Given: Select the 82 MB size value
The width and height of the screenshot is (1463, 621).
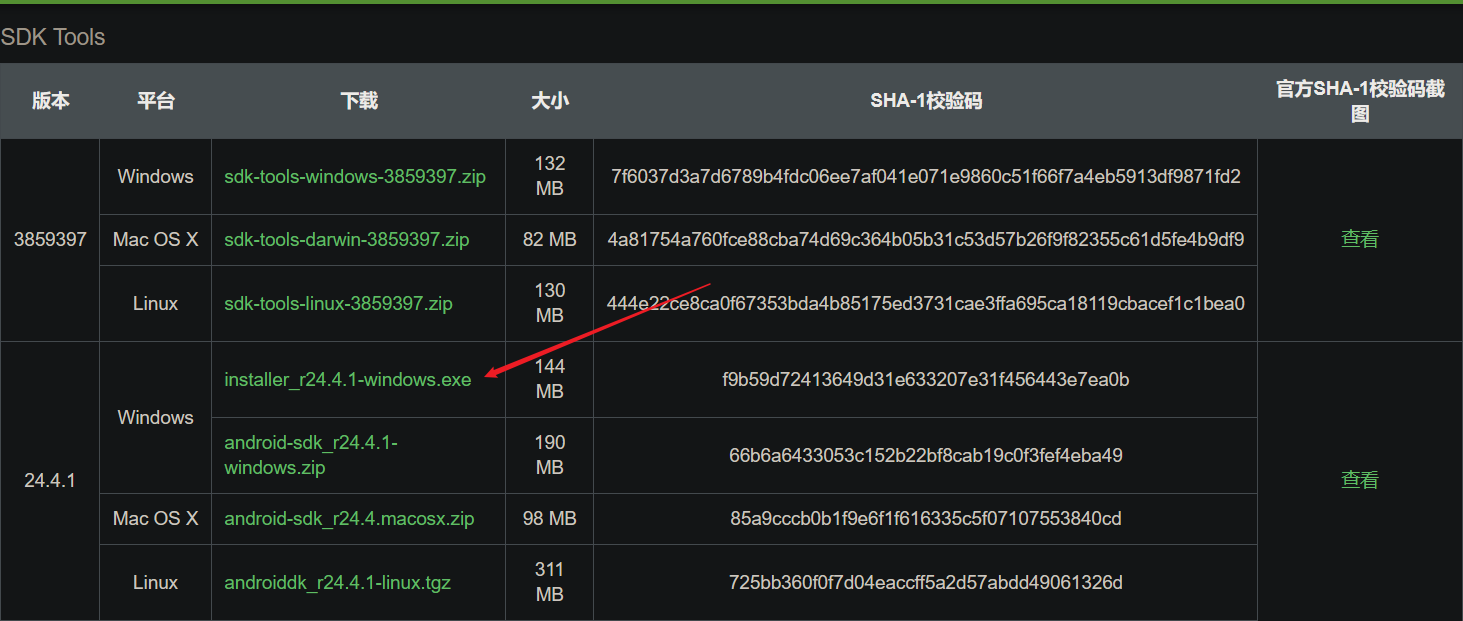Looking at the screenshot, I should pos(550,240).
